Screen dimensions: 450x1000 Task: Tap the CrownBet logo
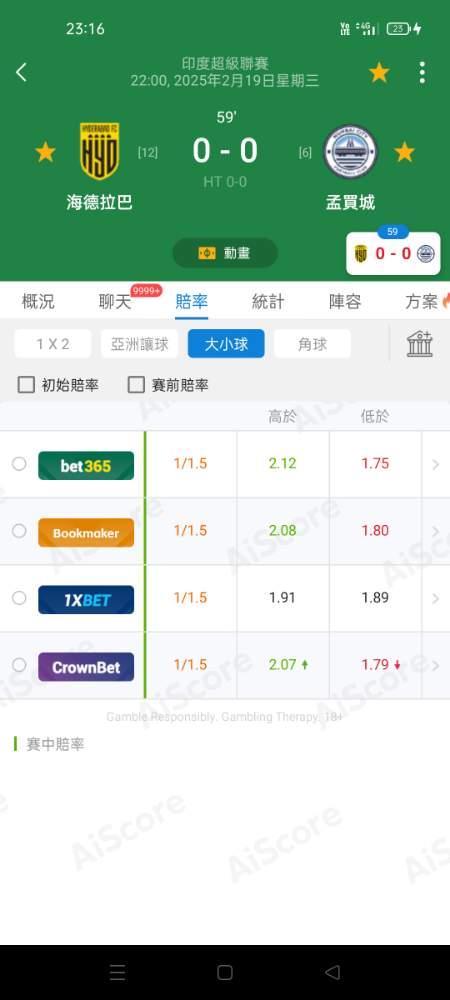click(x=86, y=666)
